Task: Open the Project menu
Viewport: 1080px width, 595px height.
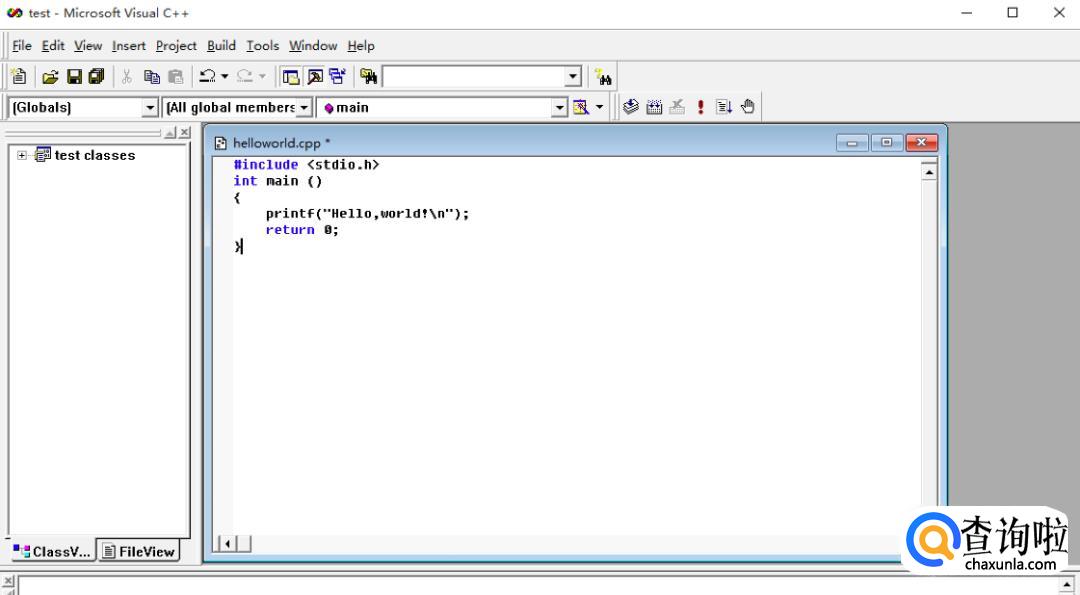Action: click(176, 45)
